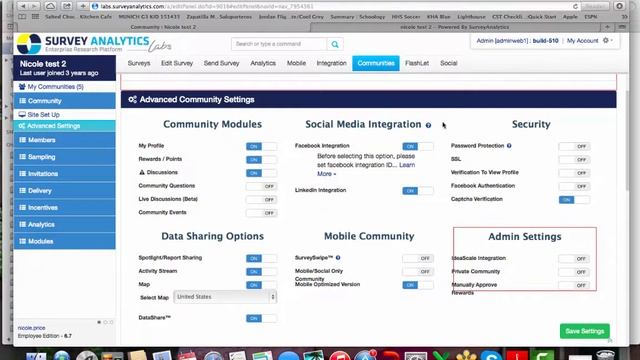The width and height of the screenshot is (640, 360).
Task: Enable Password Protection switch
Action: (x=574, y=146)
